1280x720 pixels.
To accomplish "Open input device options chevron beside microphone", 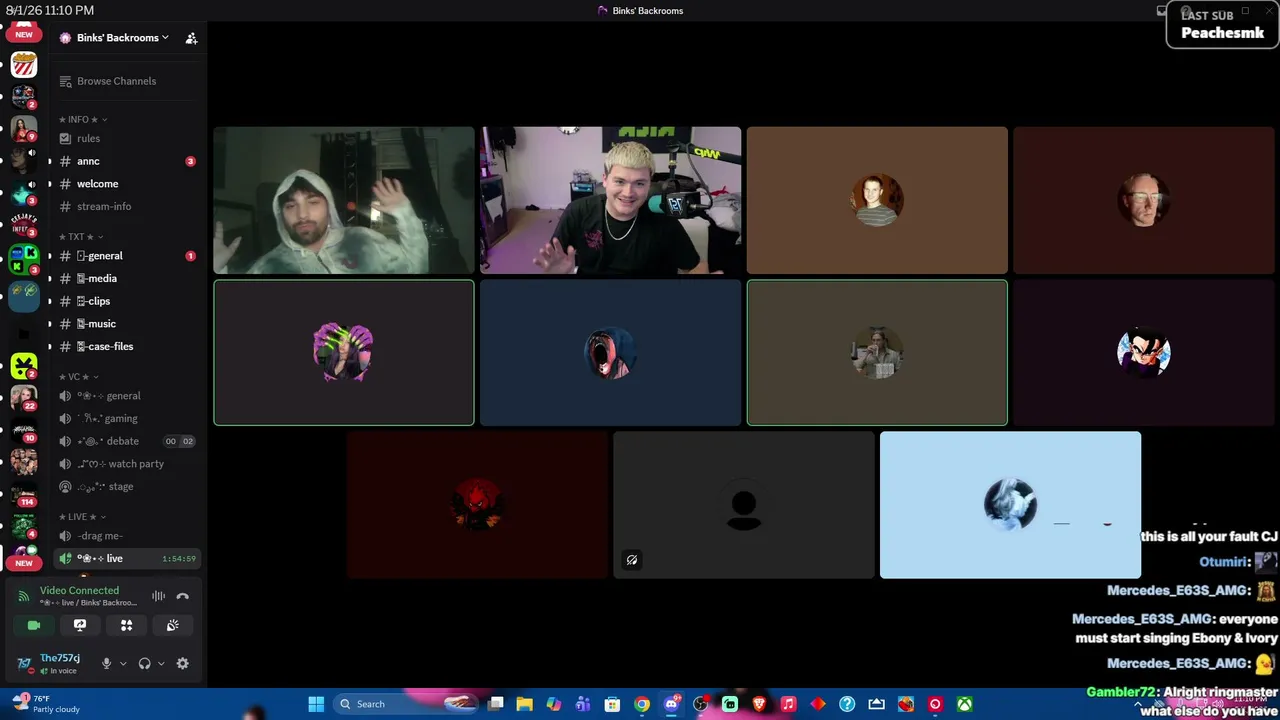I will tap(123, 663).
